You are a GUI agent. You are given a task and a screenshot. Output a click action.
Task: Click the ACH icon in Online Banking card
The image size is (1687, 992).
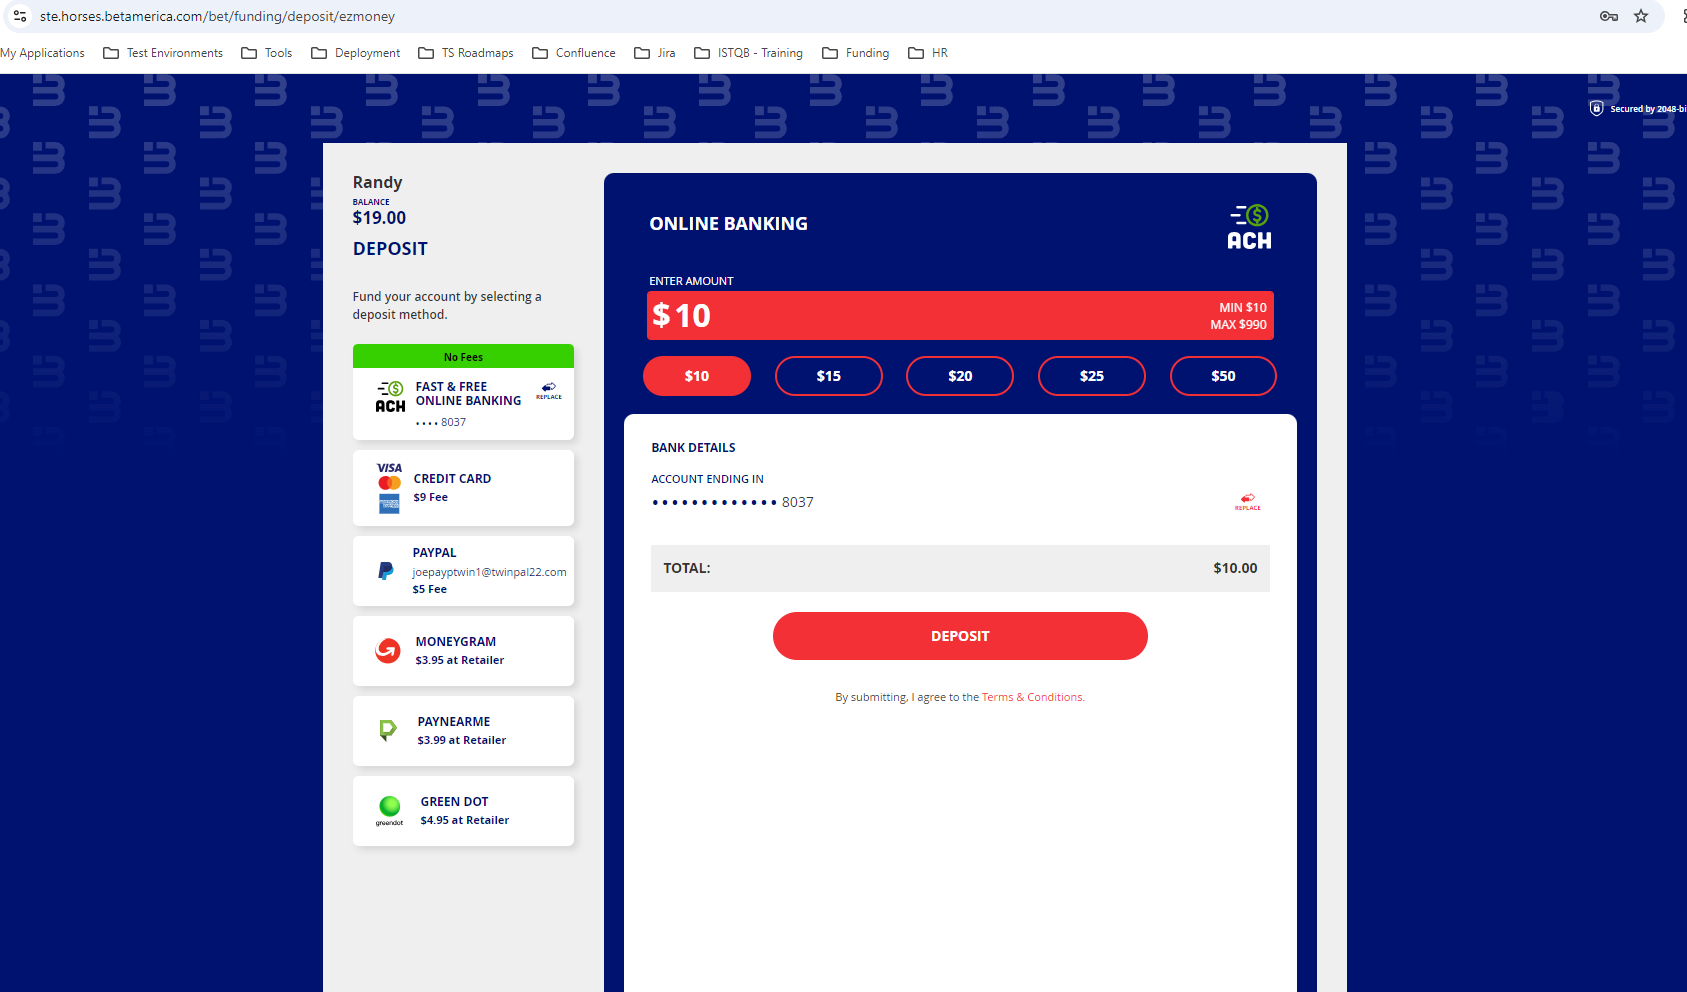[390, 396]
